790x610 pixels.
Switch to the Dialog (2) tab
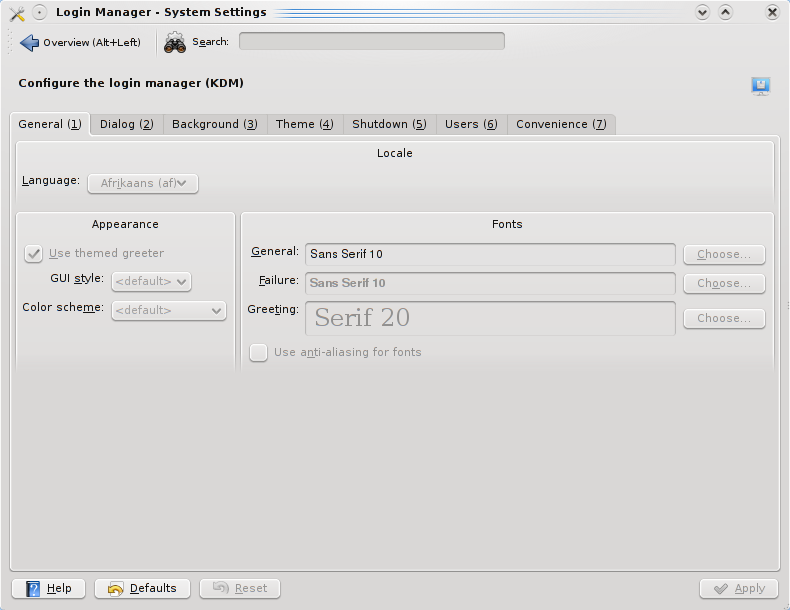pyautogui.click(x=126, y=124)
